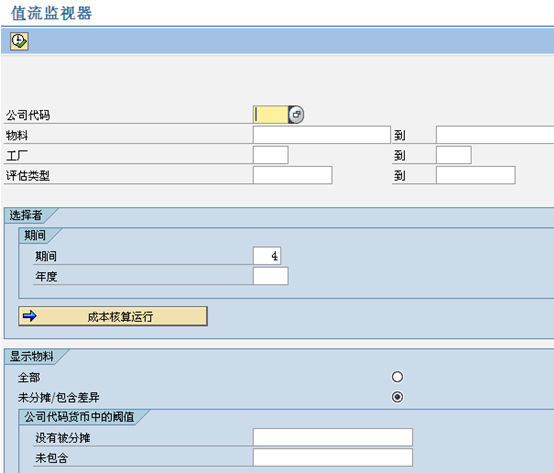Click the 工厂 to-value field
The width and height of the screenshot is (554, 473).
pyautogui.click(x=454, y=155)
